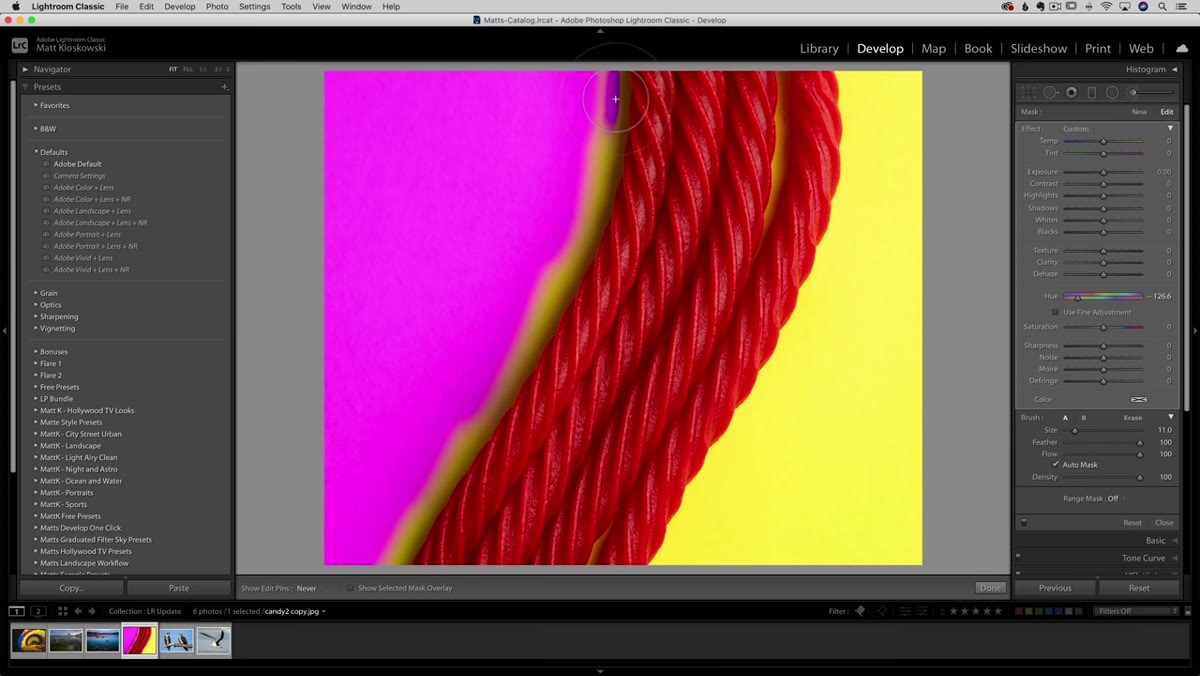Screen dimensions: 1200x676
Task: Click the Wi-Fi status icon in menu bar
Action: pyautogui.click(x=1106, y=6)
